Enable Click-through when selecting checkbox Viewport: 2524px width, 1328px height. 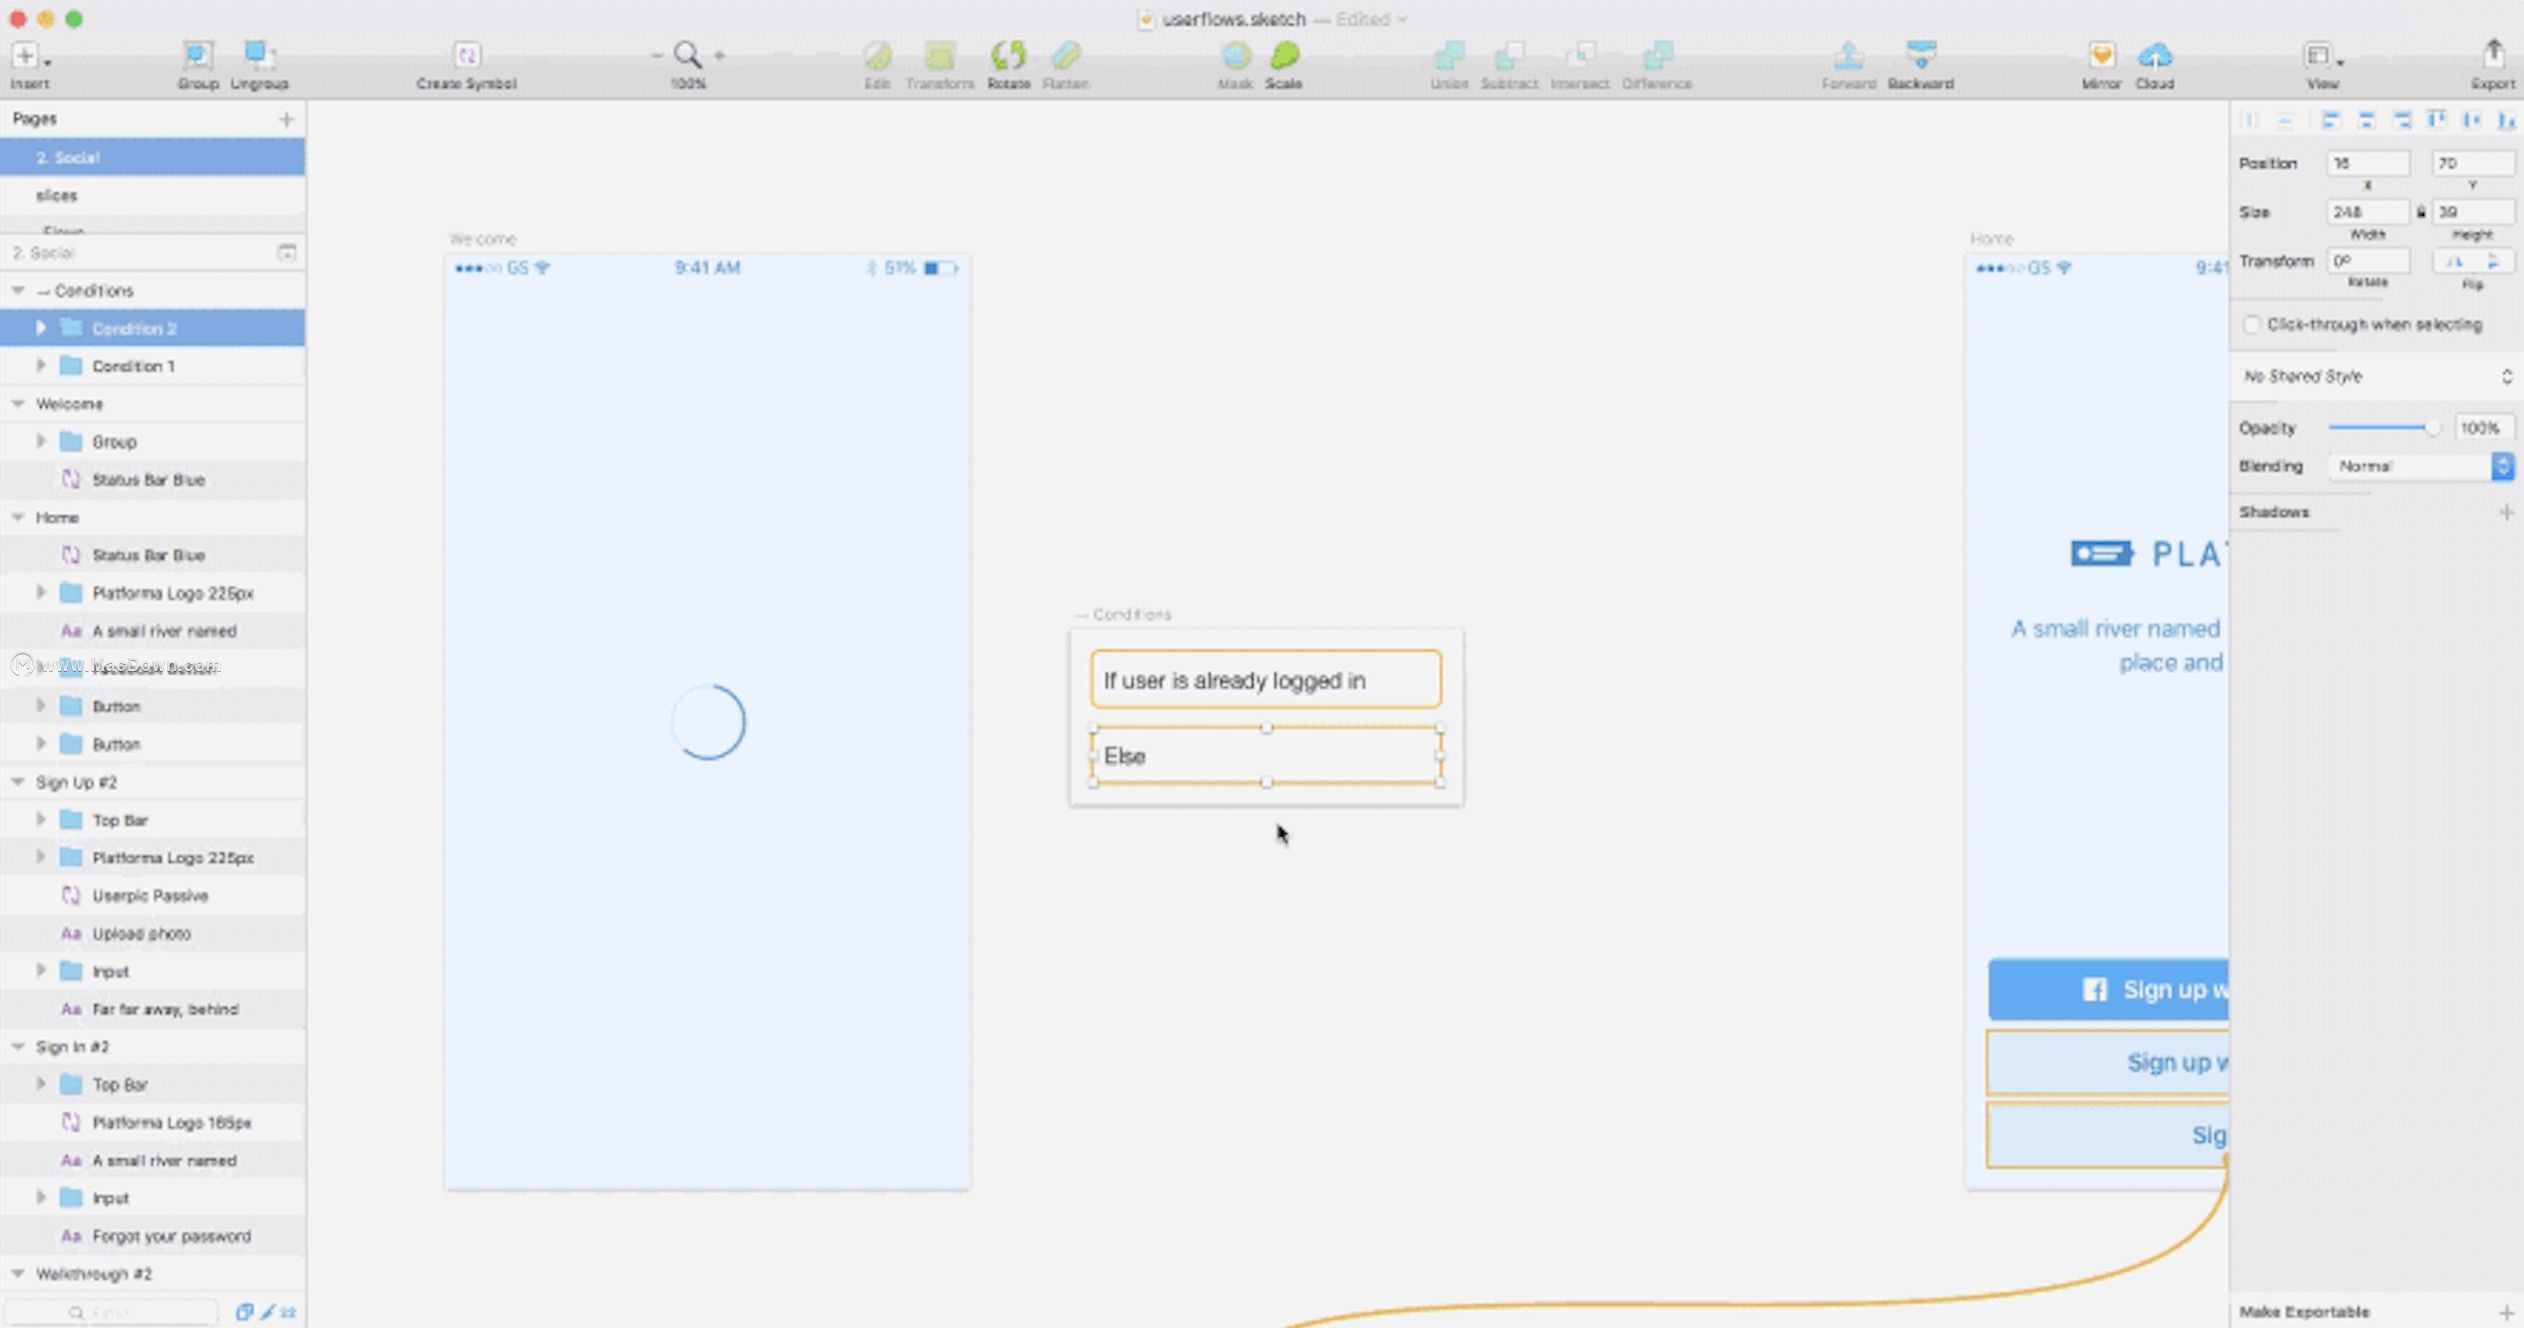tap(2252, 325)
